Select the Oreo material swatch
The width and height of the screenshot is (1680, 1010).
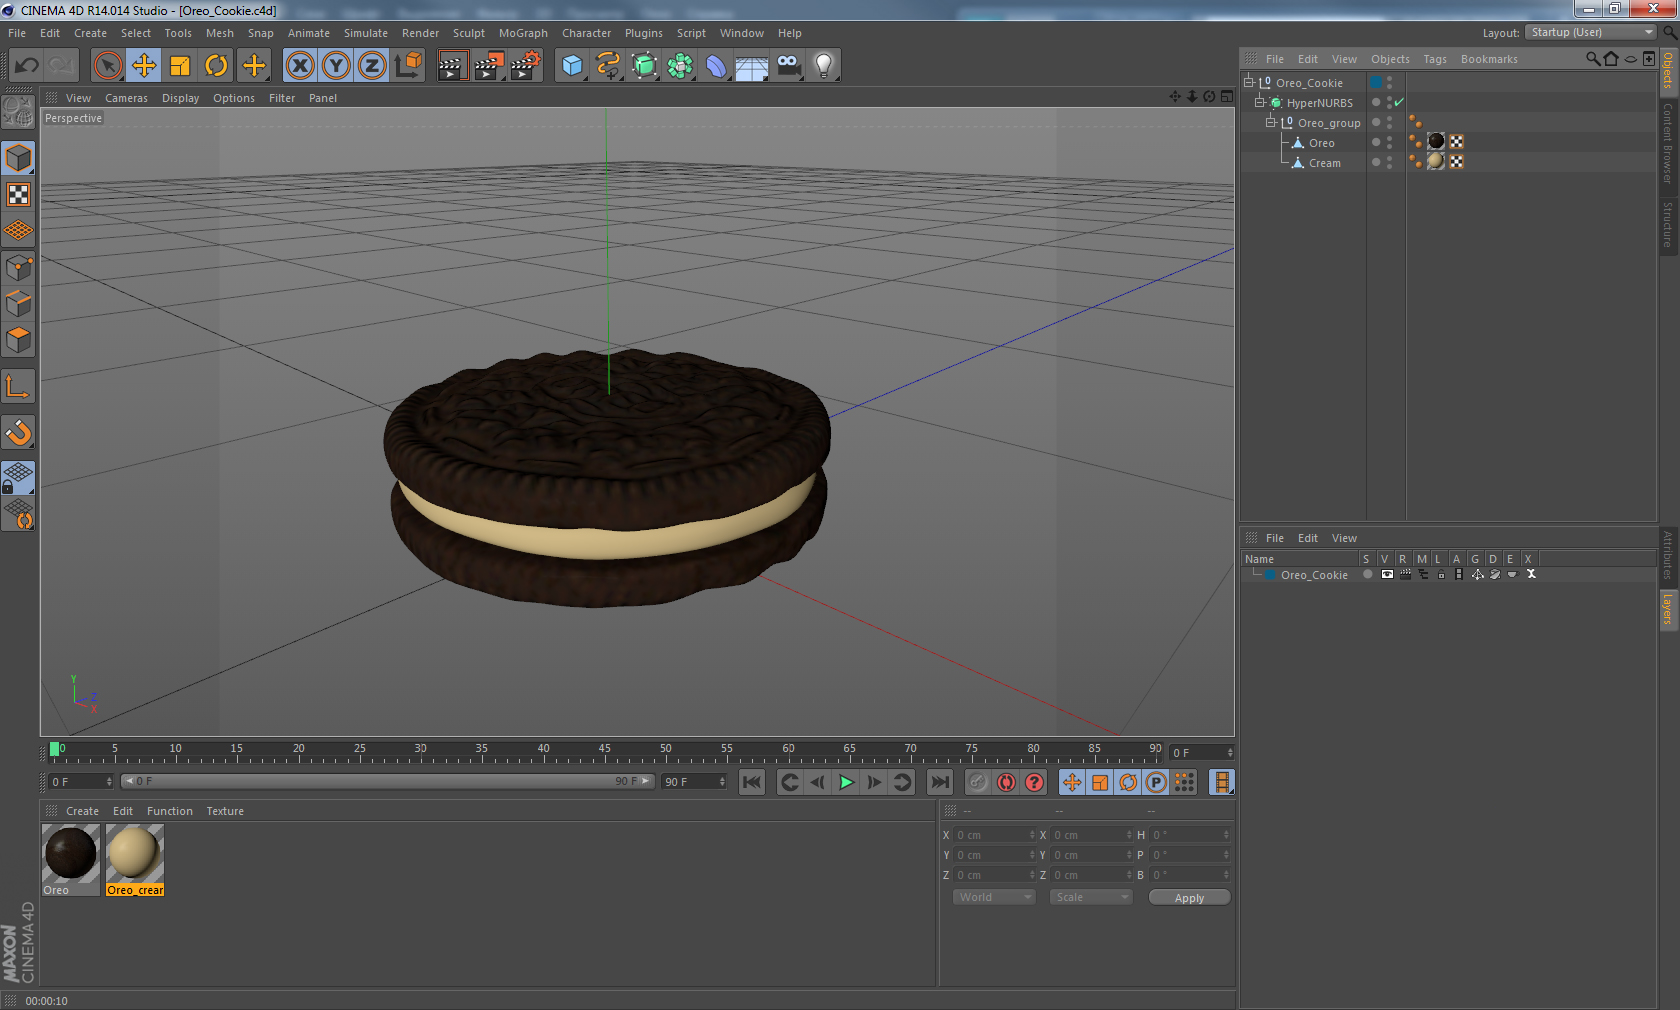point(71,853)
